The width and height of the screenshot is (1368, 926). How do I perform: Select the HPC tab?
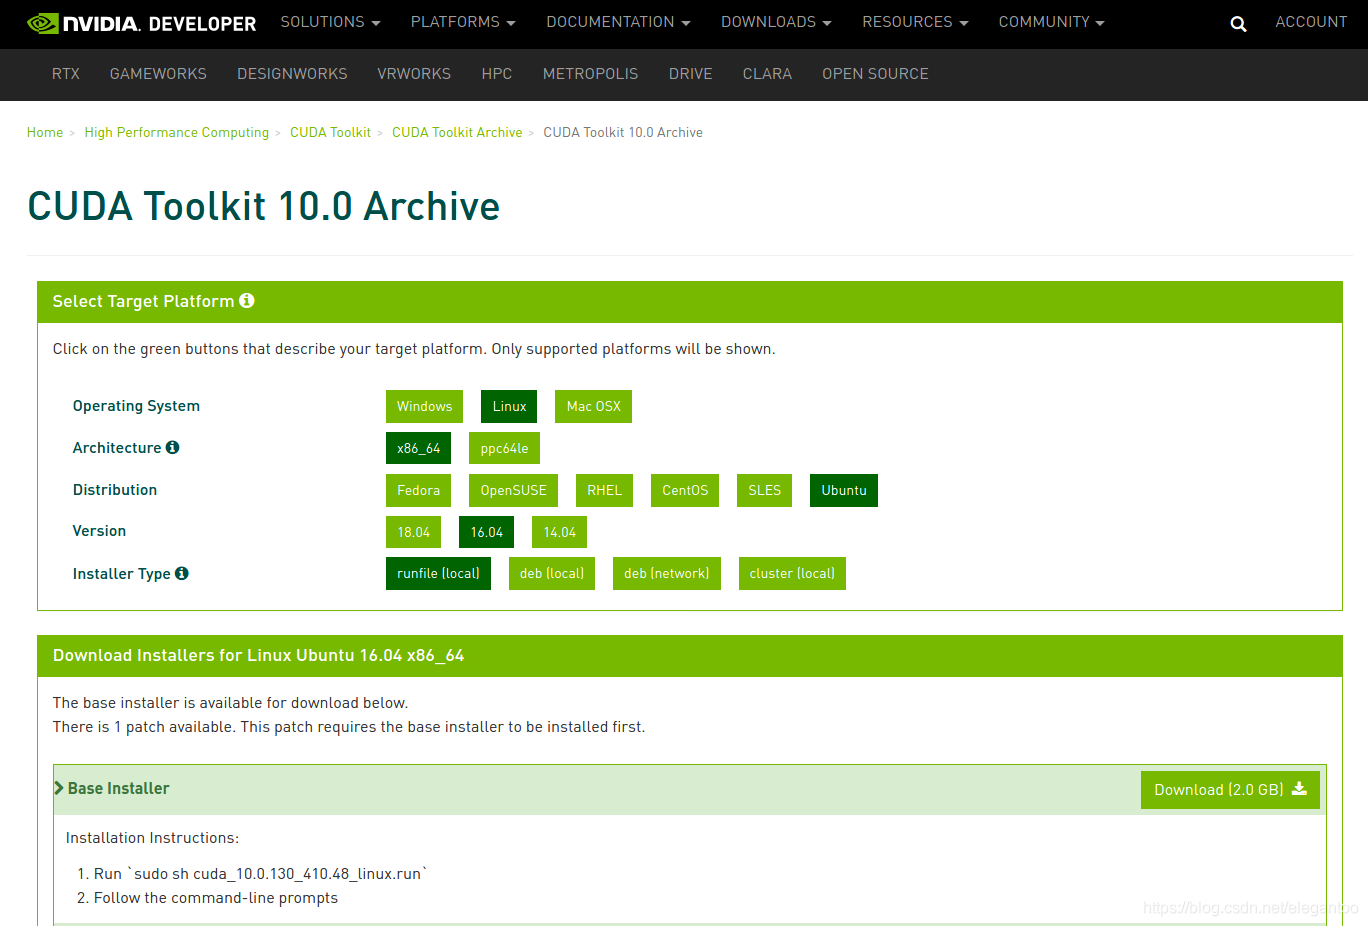[x=497, y=74]
